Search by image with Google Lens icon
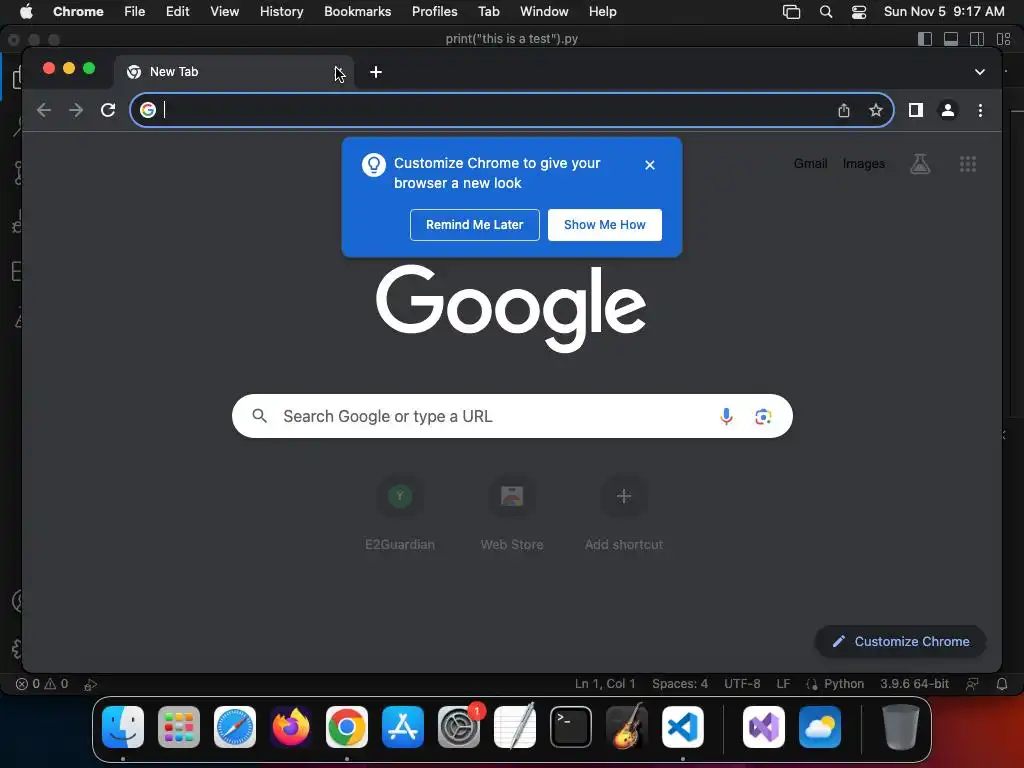The image size is (1024, 768). [763, 416]
